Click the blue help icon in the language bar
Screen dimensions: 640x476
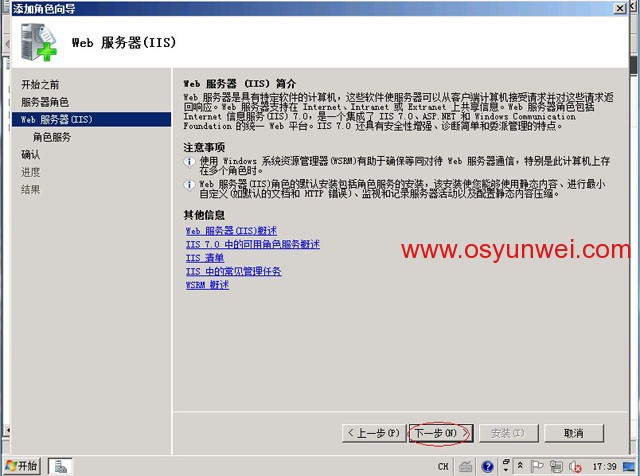click(x=487, y=466)
